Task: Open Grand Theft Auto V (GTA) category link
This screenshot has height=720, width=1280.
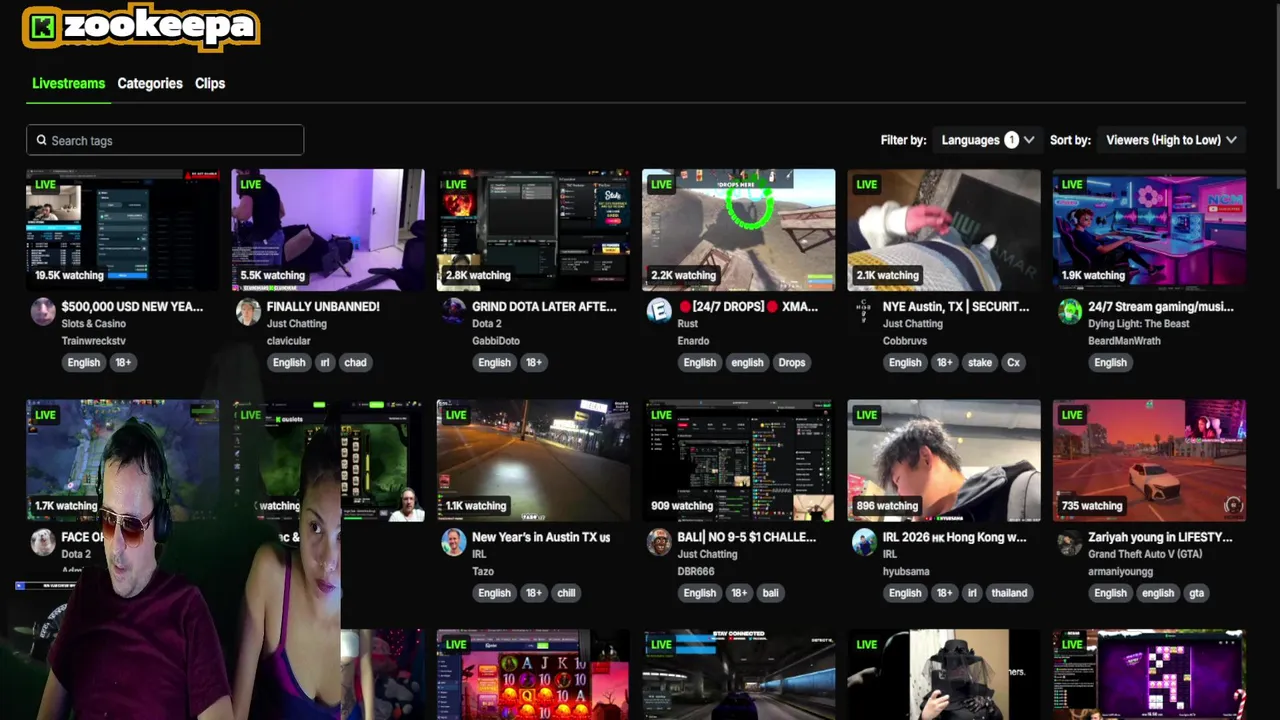Action: pyautogui.click(x=1145, y=554)
